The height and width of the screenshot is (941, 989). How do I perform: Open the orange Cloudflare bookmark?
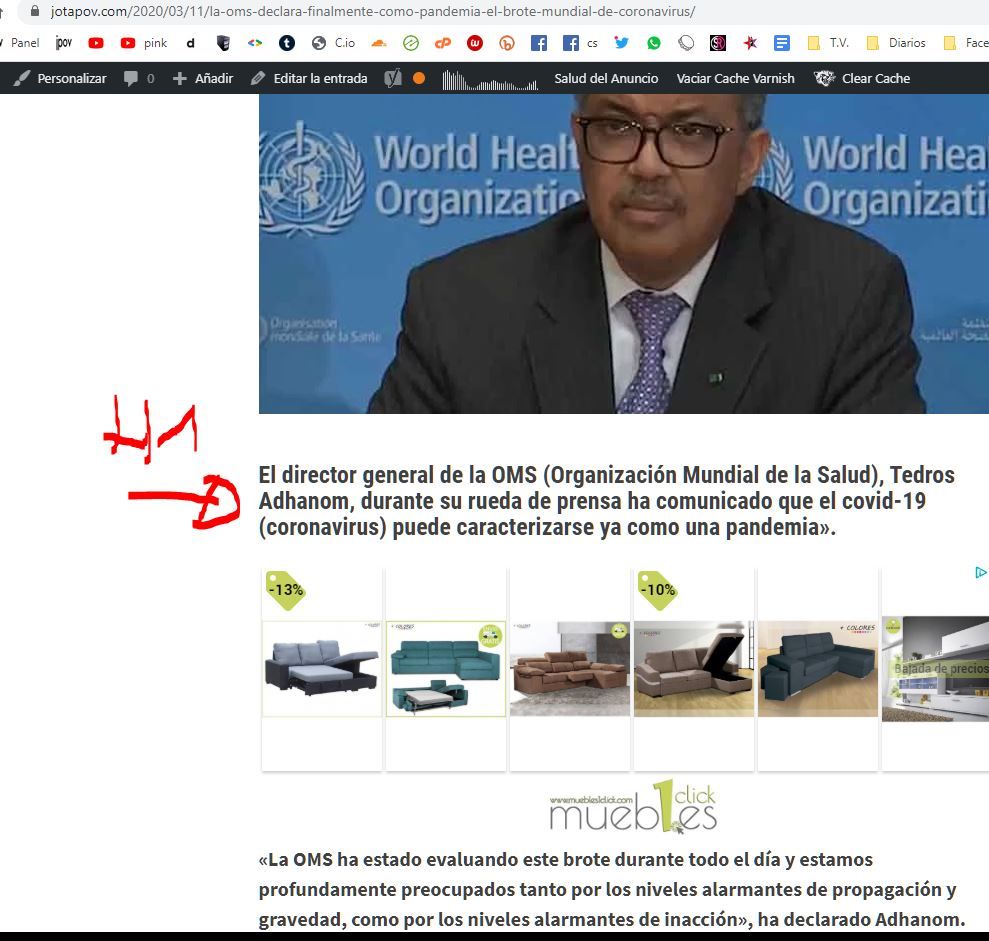379,43
